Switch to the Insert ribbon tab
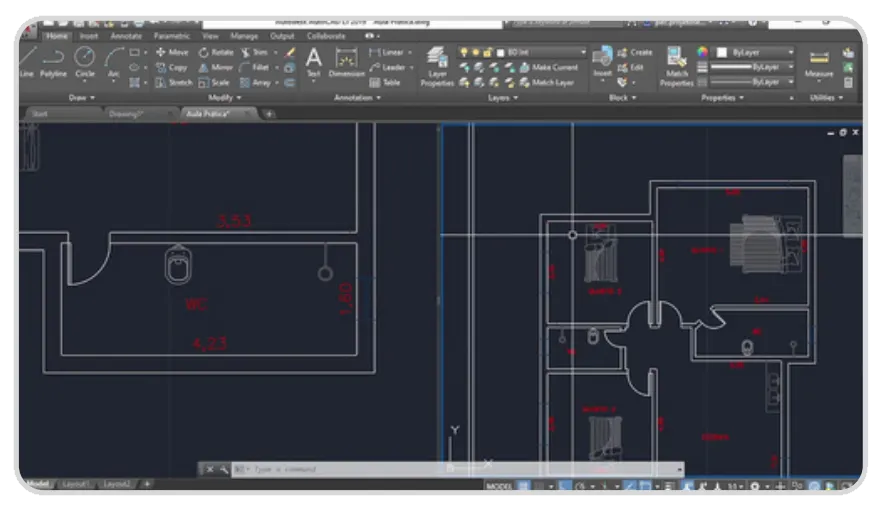This screenshot has width=885, height=507. click(89, 36)
